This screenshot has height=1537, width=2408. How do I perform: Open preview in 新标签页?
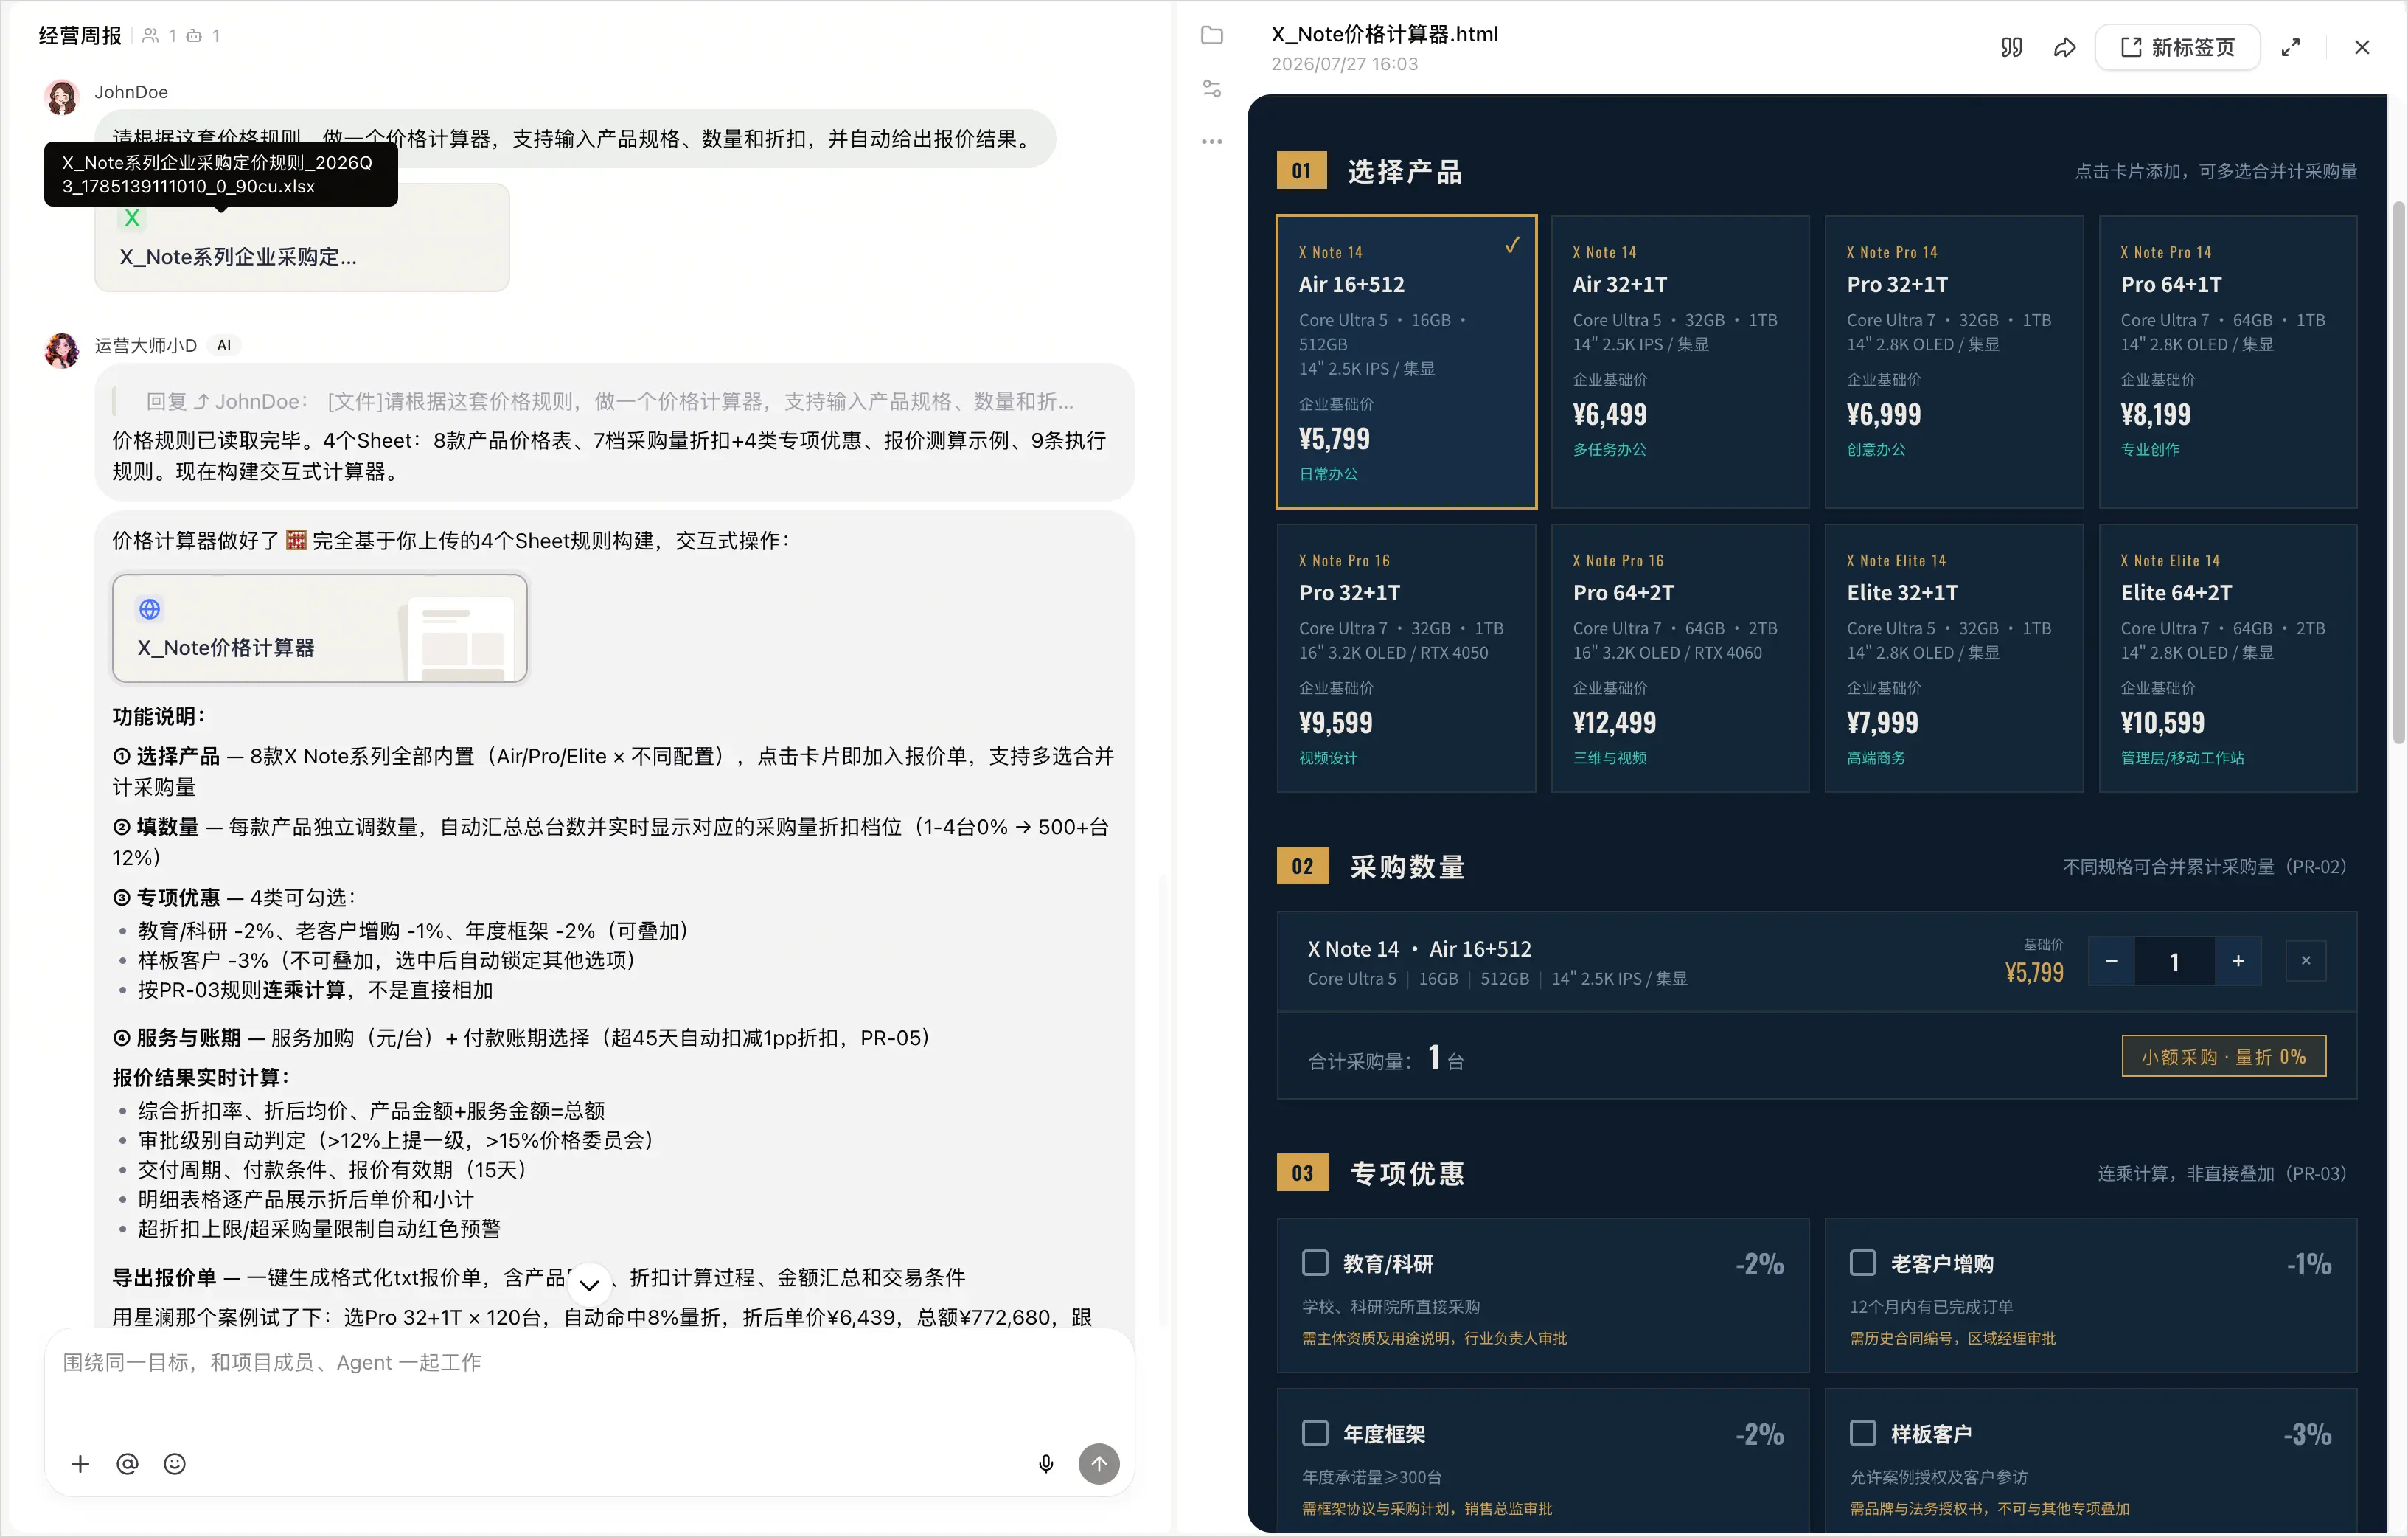pos(2177,47)
